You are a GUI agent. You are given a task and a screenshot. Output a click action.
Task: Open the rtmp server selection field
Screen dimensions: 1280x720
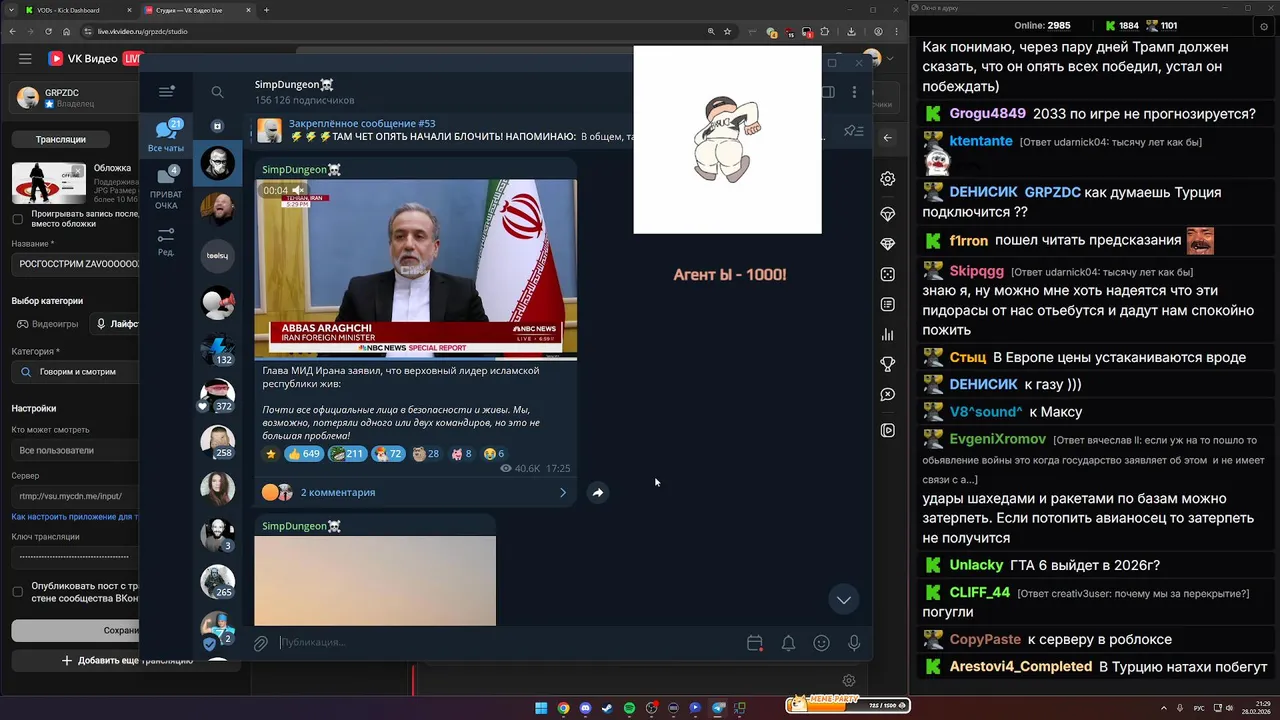click(x=76, y=495)
